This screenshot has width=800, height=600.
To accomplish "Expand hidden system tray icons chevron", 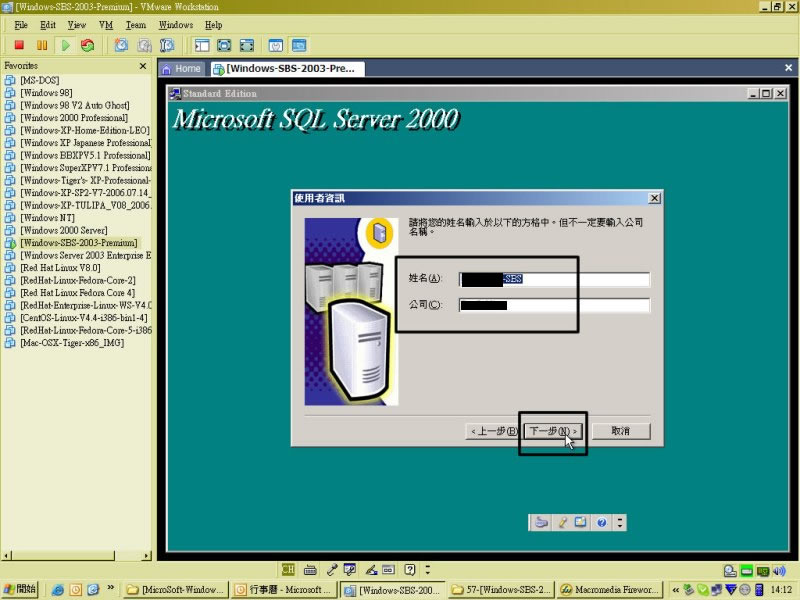I will 676,590.
